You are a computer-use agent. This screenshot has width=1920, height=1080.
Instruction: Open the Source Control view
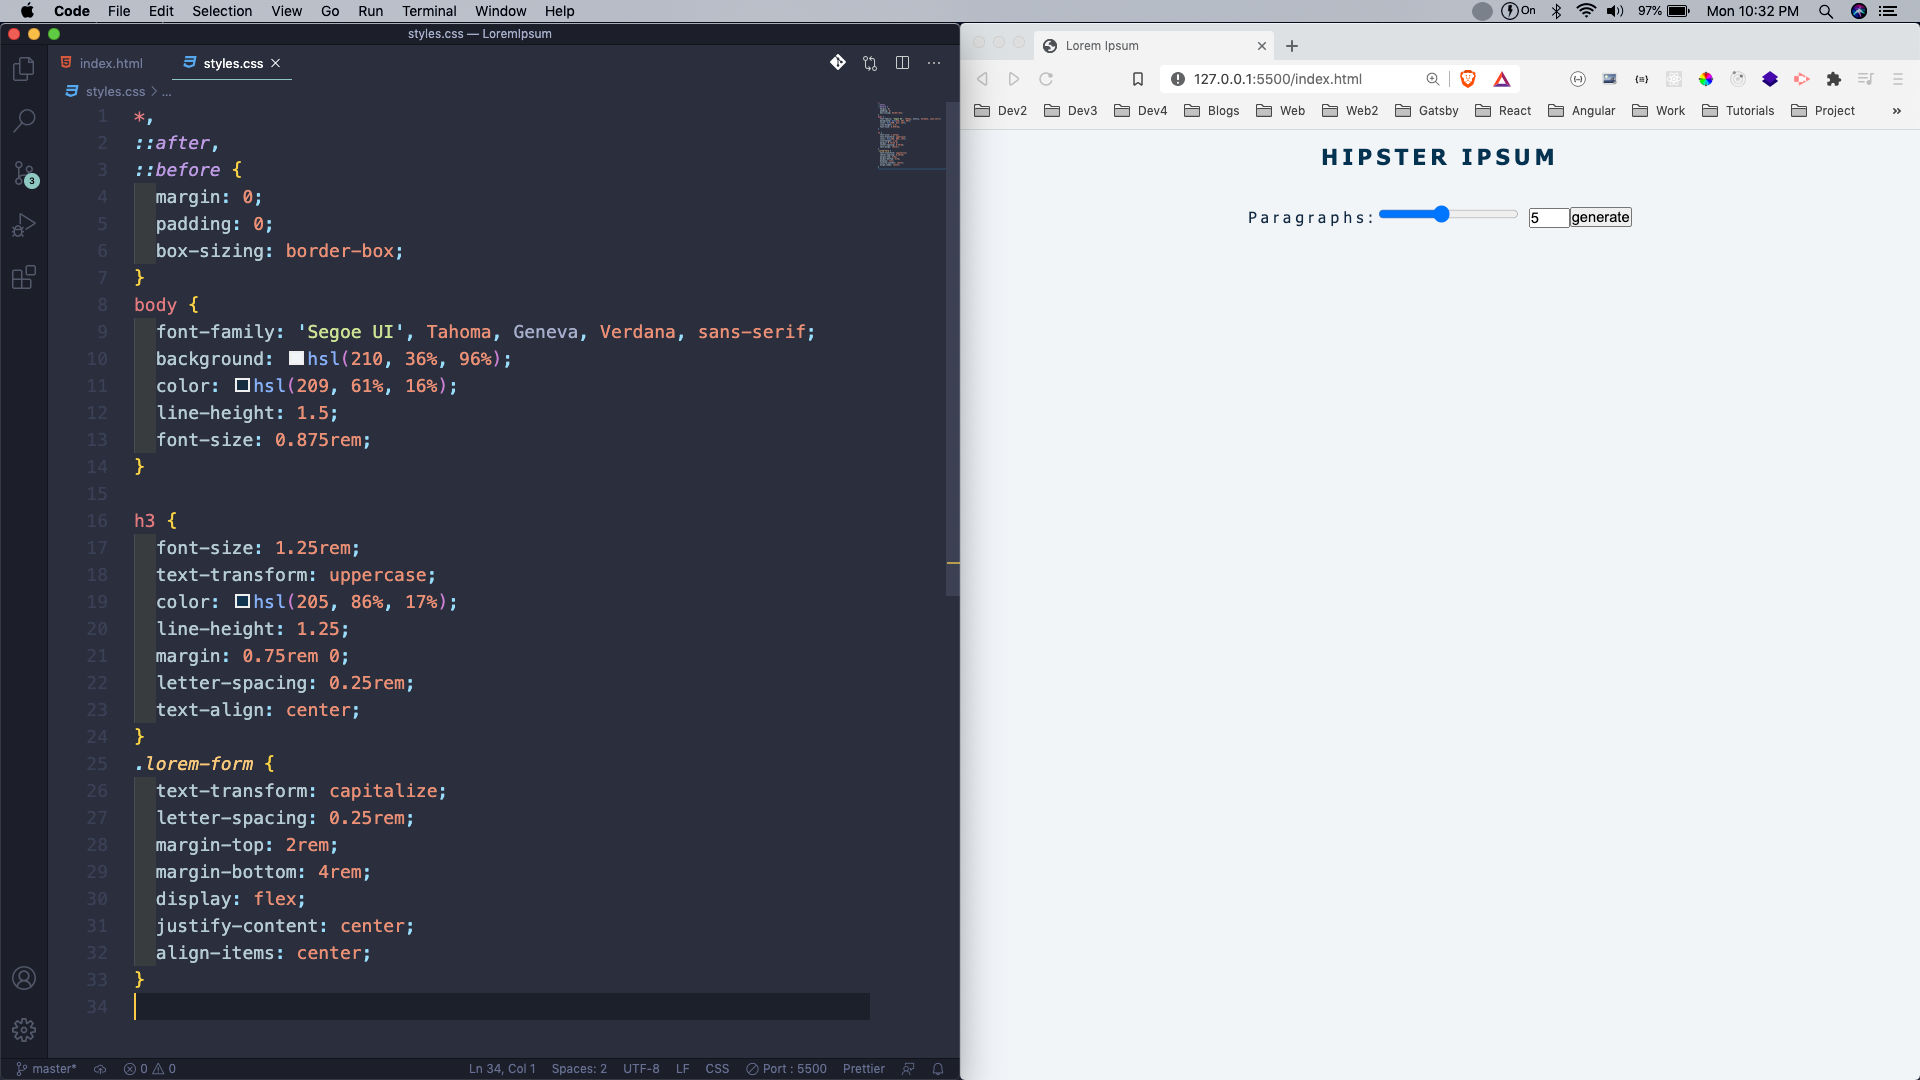pyautogui.click(x=24, y=174)
